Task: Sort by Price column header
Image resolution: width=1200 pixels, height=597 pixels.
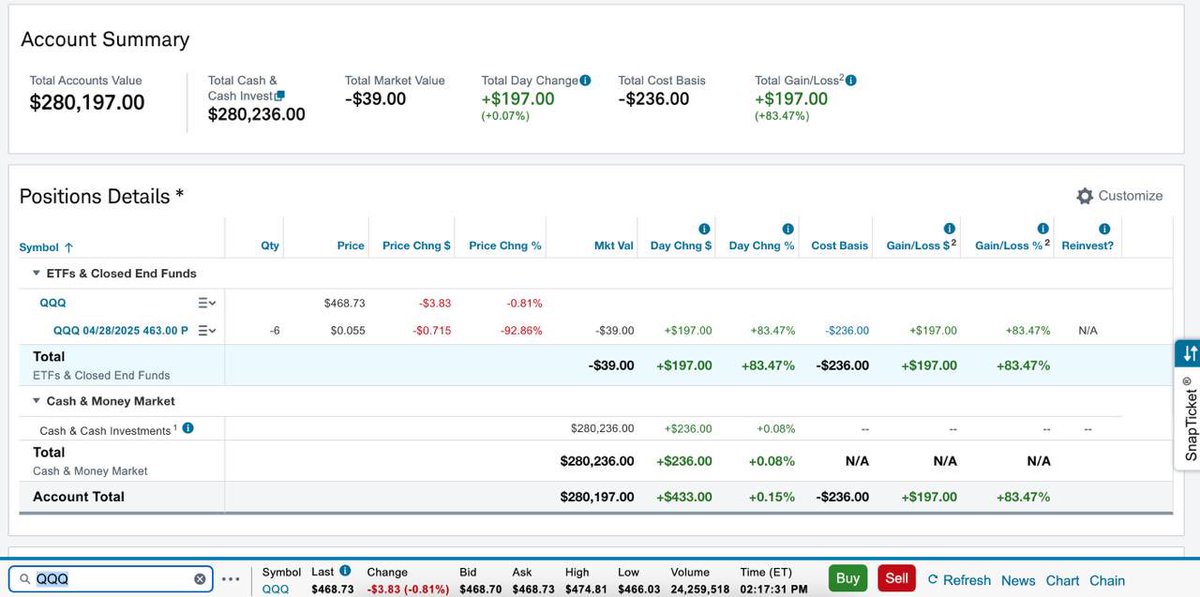Action: (351, 245)
